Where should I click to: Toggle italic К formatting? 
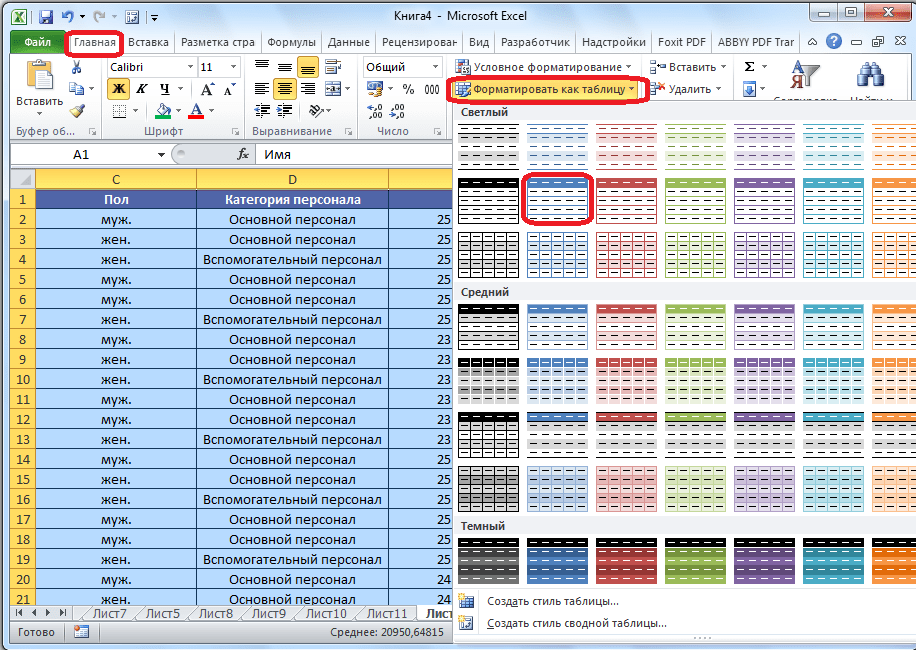click(x=141, y=89)
